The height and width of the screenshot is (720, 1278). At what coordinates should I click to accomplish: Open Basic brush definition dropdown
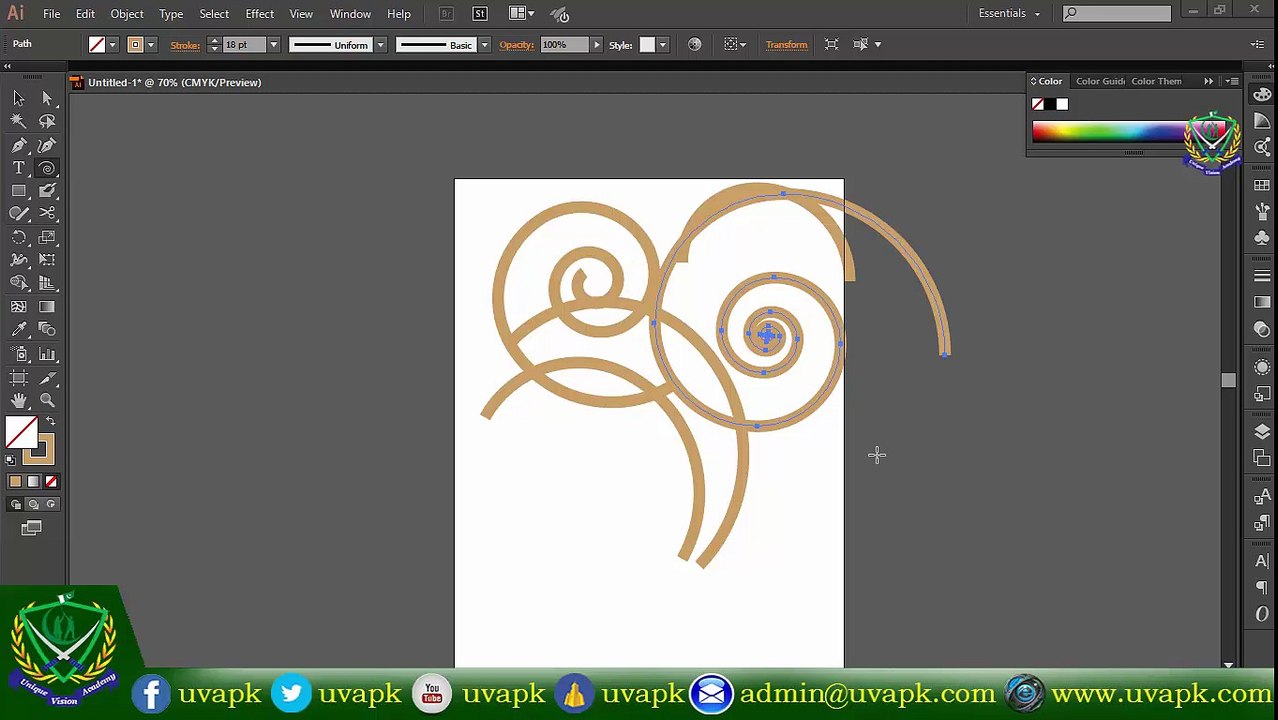(485, 45)
